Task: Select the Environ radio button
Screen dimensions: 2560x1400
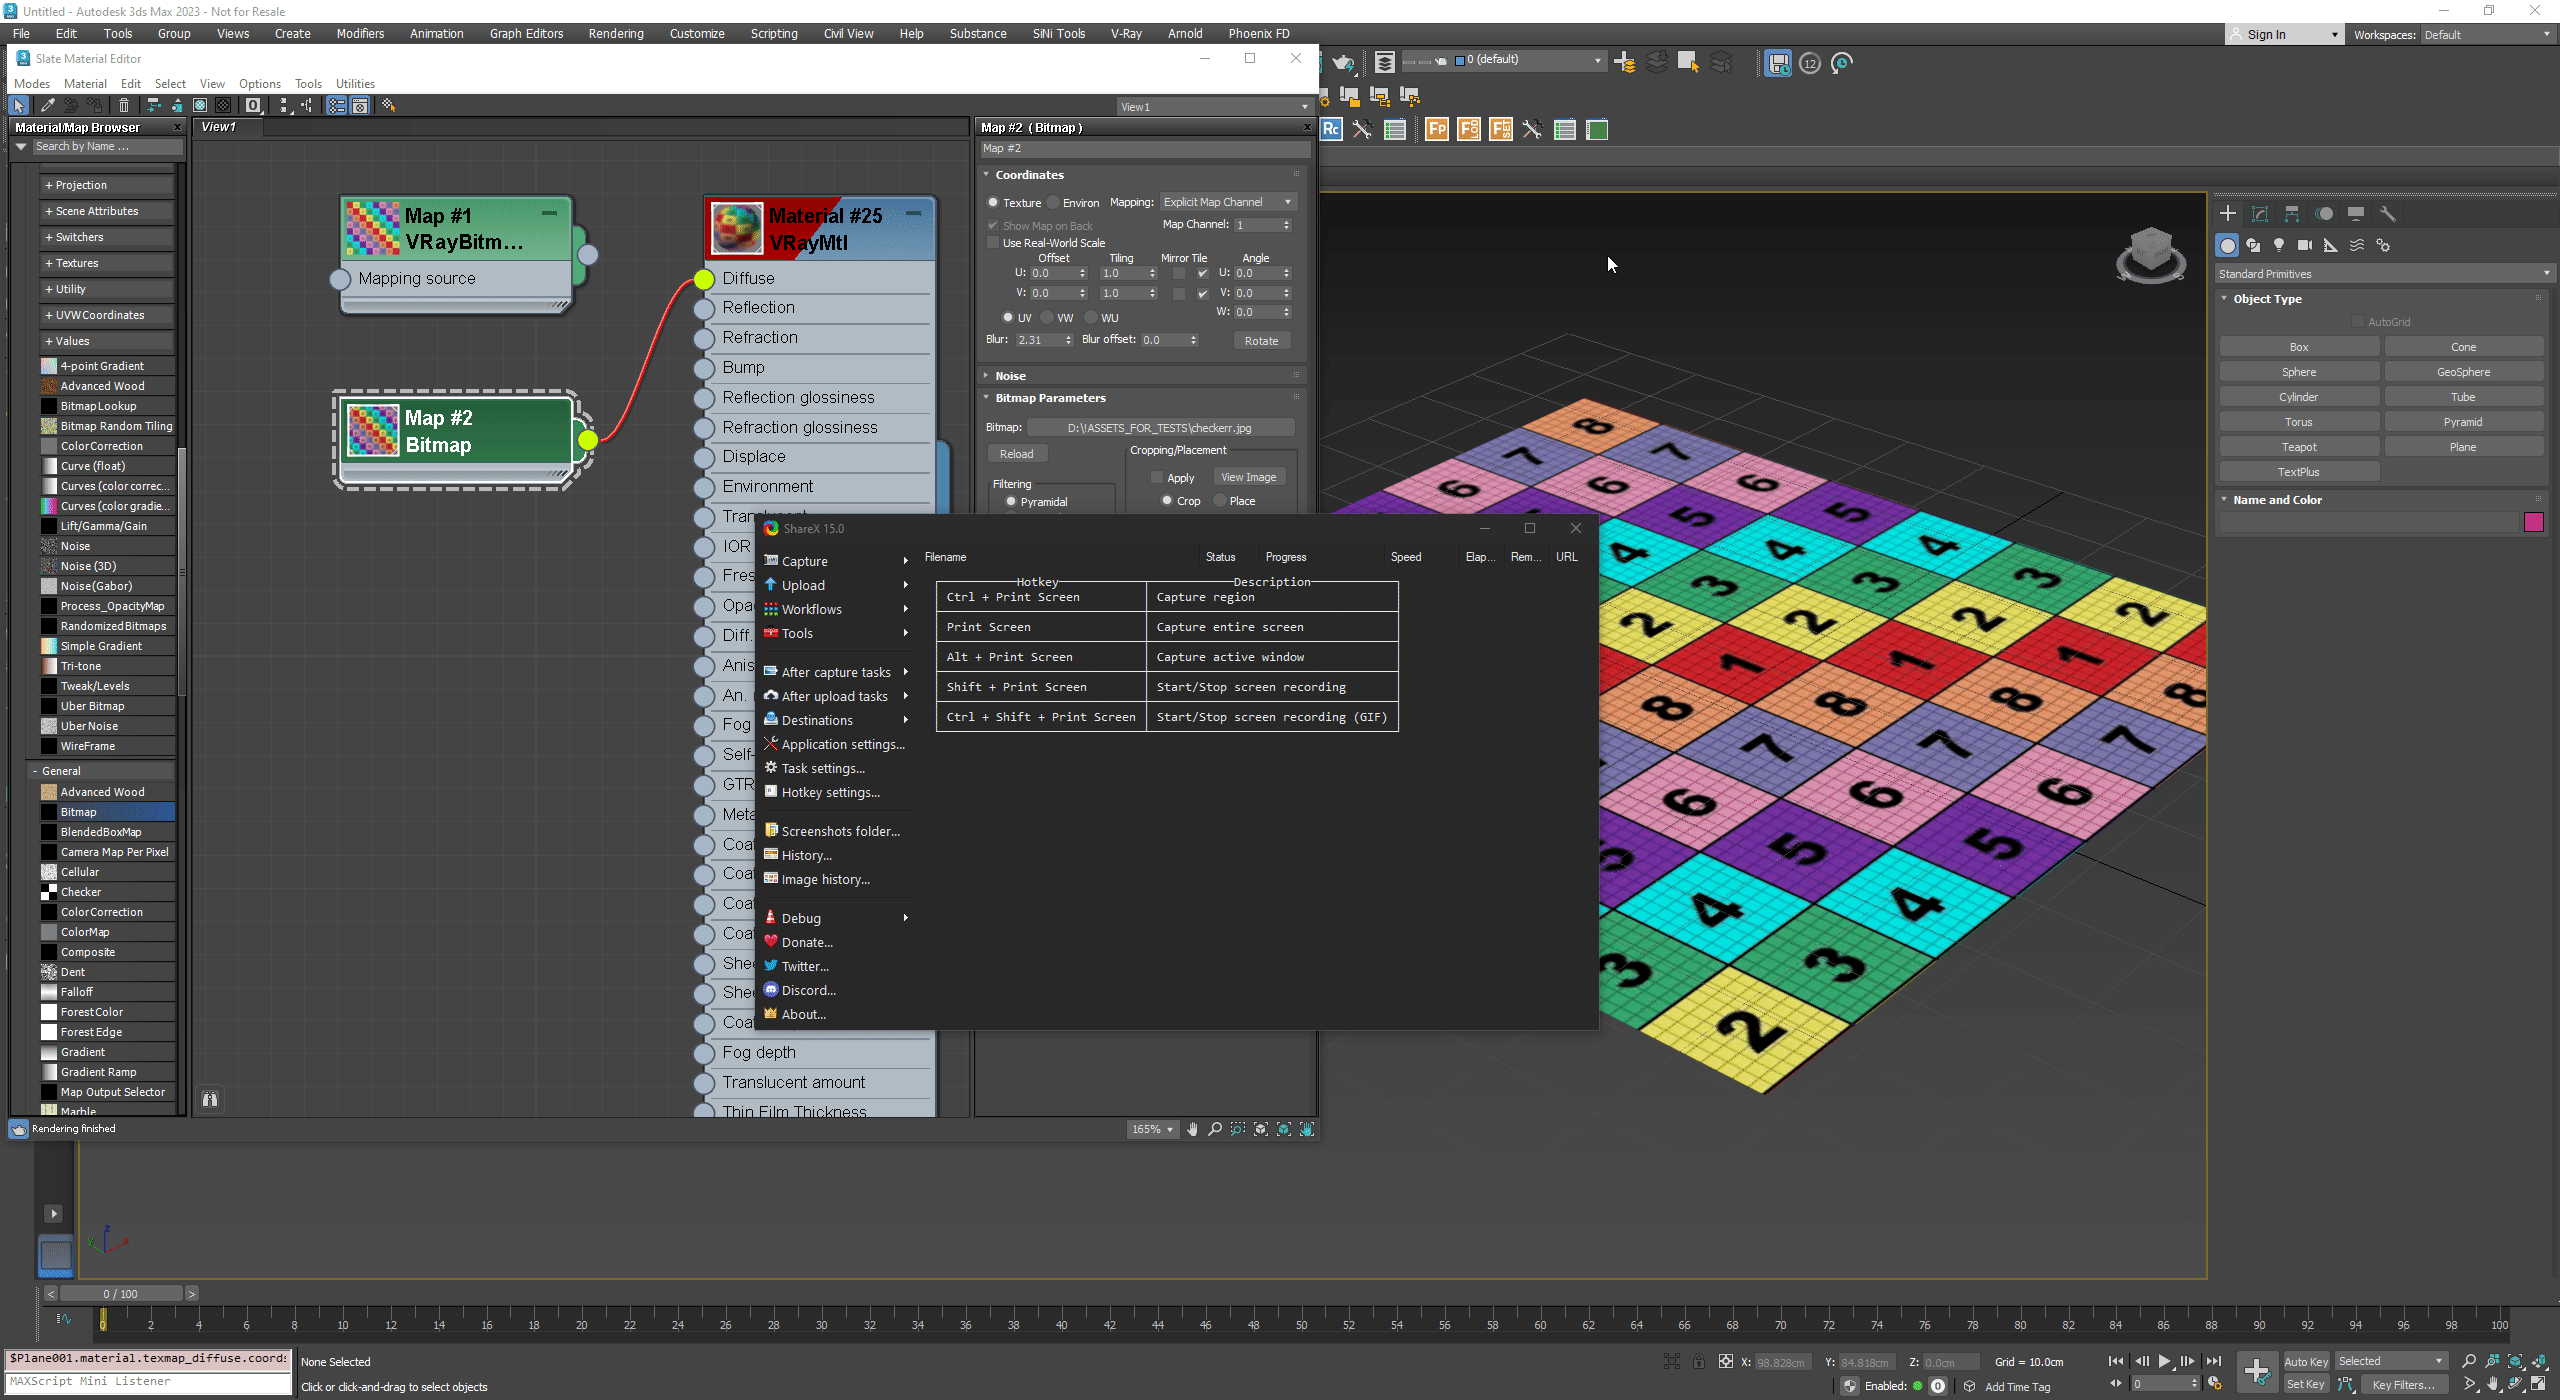Action: (1053, 203)
